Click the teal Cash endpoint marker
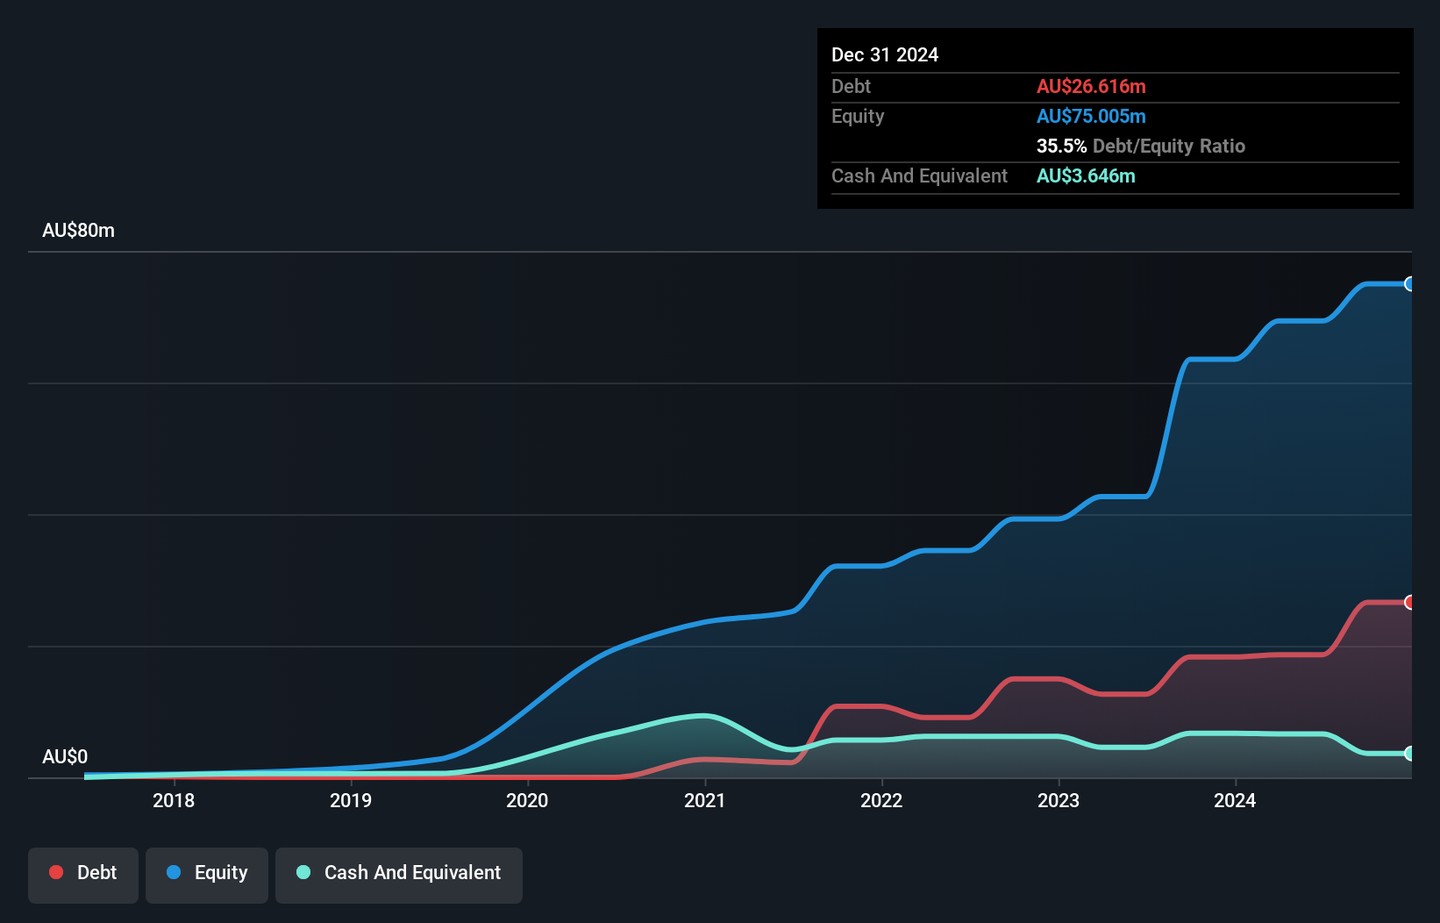The height and width of the screenshot is (923, 1440). click(1409, 753)
